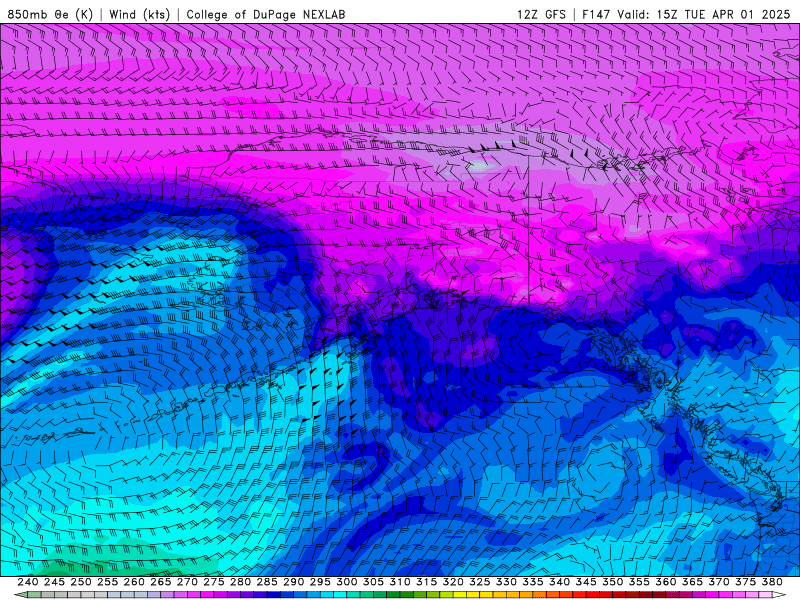Click the 380 colorbar label
Viewport: 800px width, 600px height.
pyautogui.click(x=772, y=582)
